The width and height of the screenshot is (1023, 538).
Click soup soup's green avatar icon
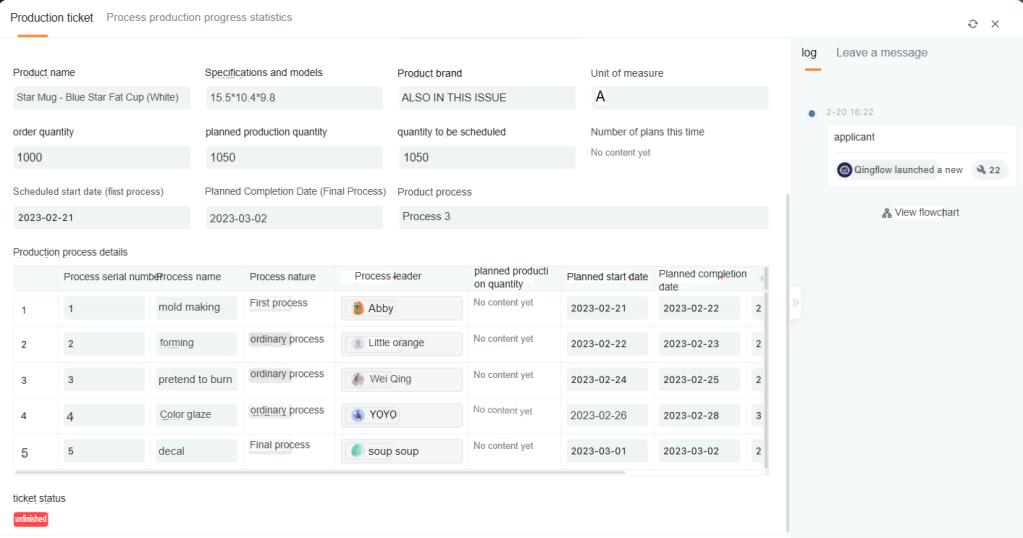tap(358, 451)
